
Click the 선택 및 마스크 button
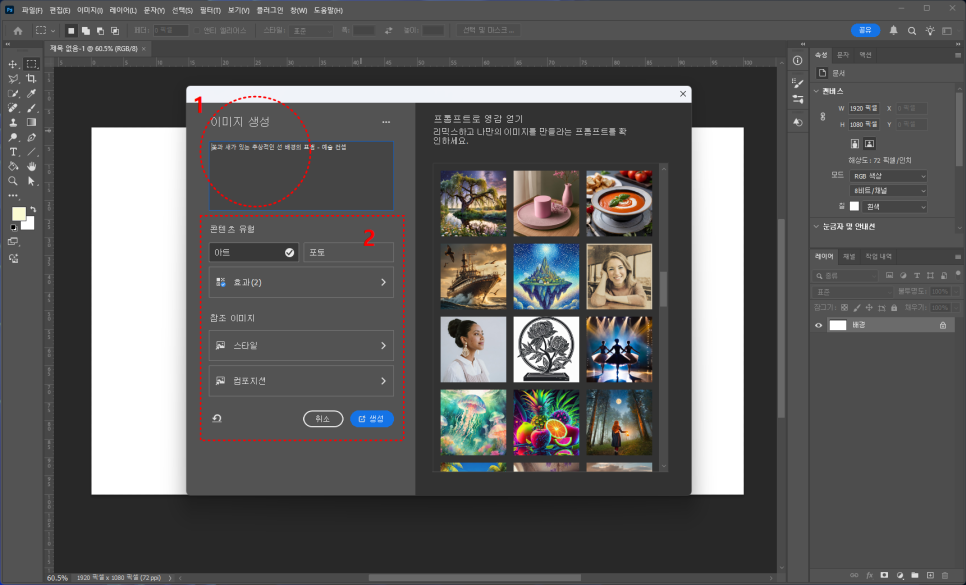coord(488,30)
